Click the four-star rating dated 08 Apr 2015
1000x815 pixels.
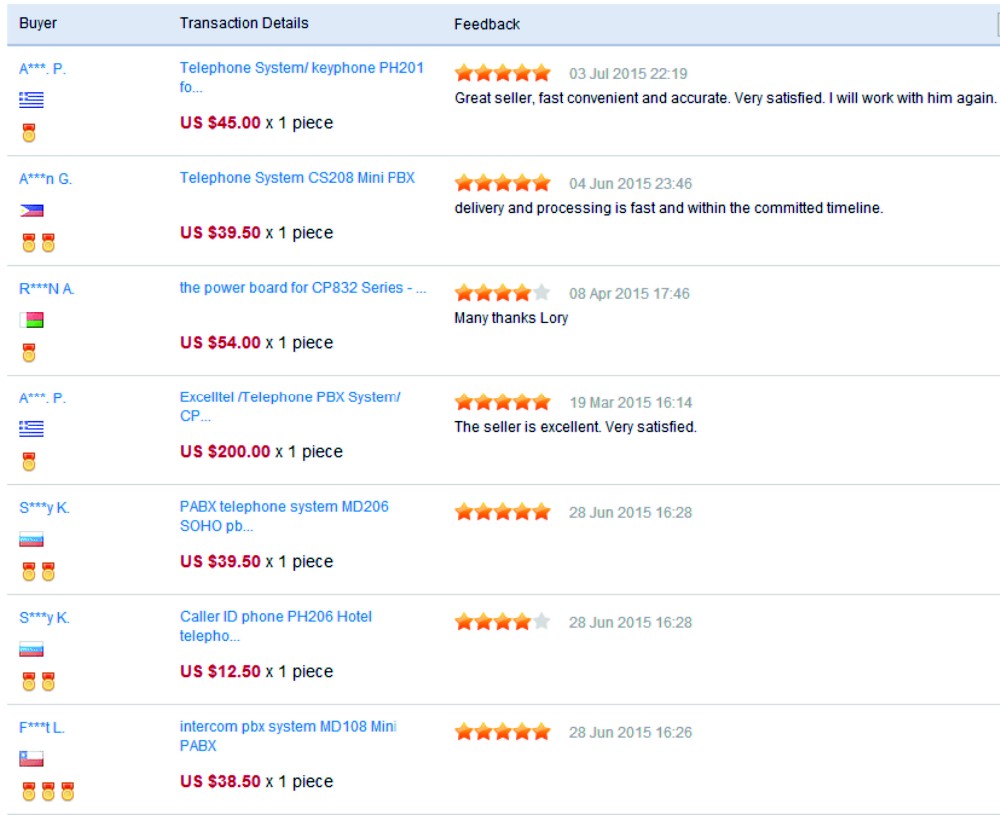[x=503, y=293]
